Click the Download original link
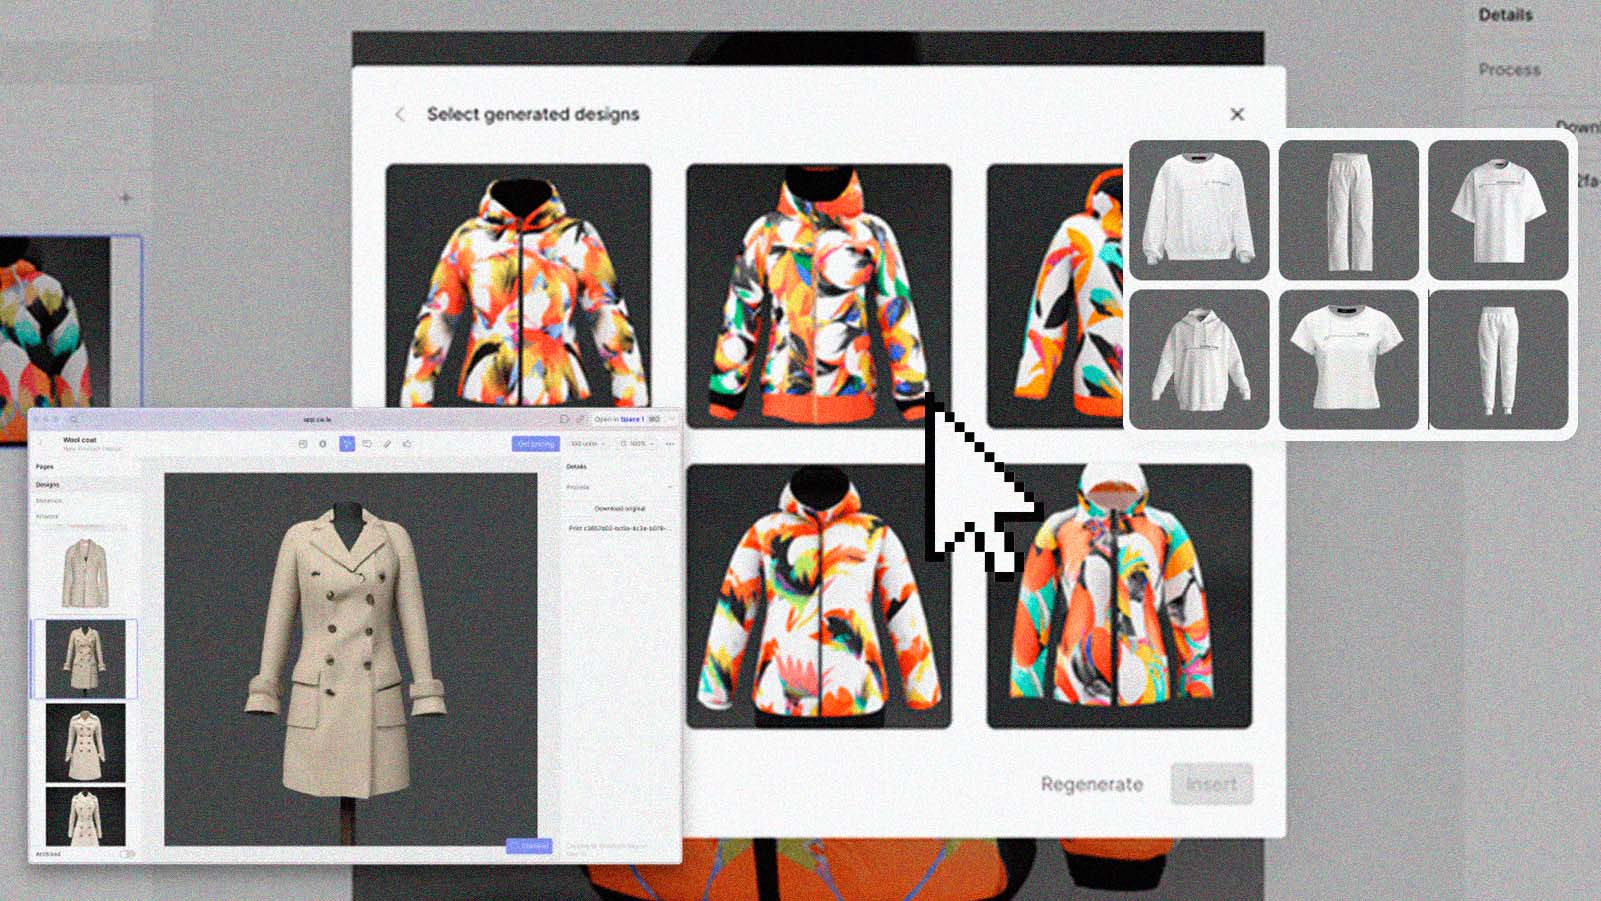Viewport: 1601px width, 901px height. pos(619,508)
